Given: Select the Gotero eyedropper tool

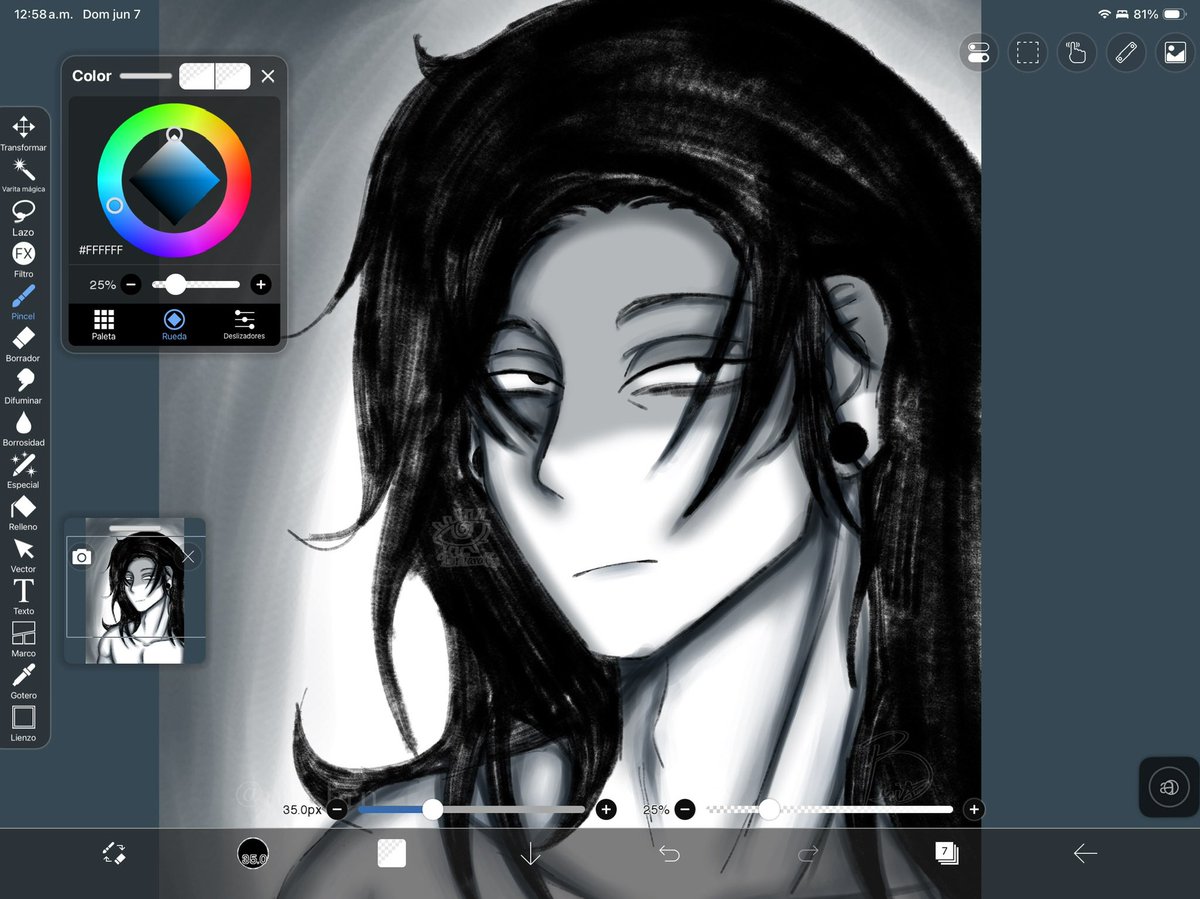Looking at the screenshot, I should (23, 681).
